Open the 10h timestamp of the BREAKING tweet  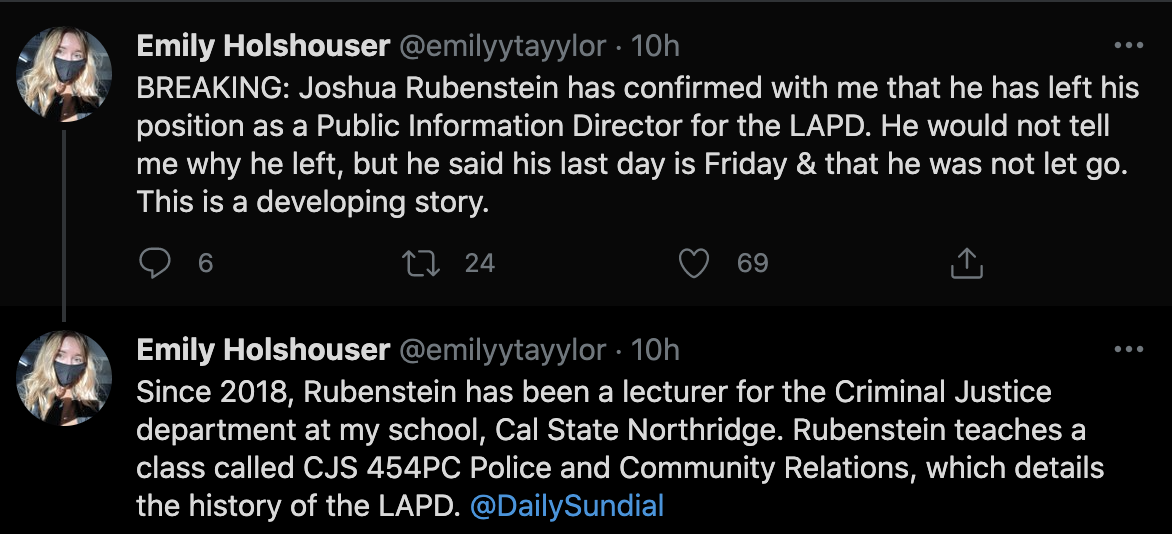(656, 46)
